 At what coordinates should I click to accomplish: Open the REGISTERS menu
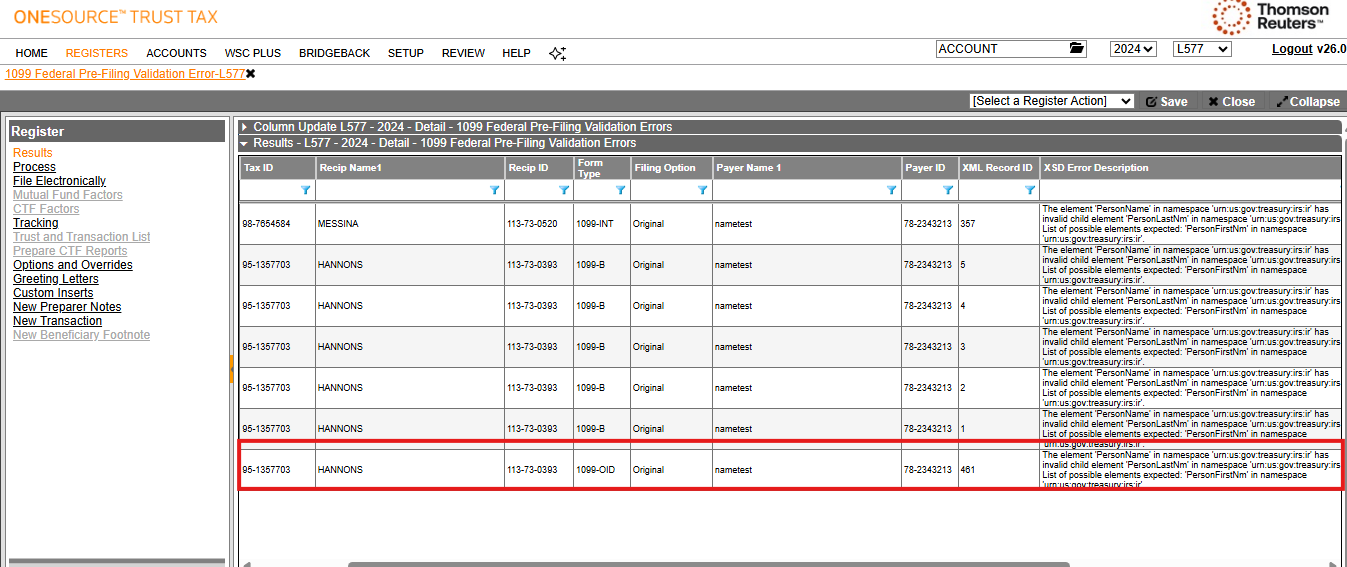click(x=97, y=53)
